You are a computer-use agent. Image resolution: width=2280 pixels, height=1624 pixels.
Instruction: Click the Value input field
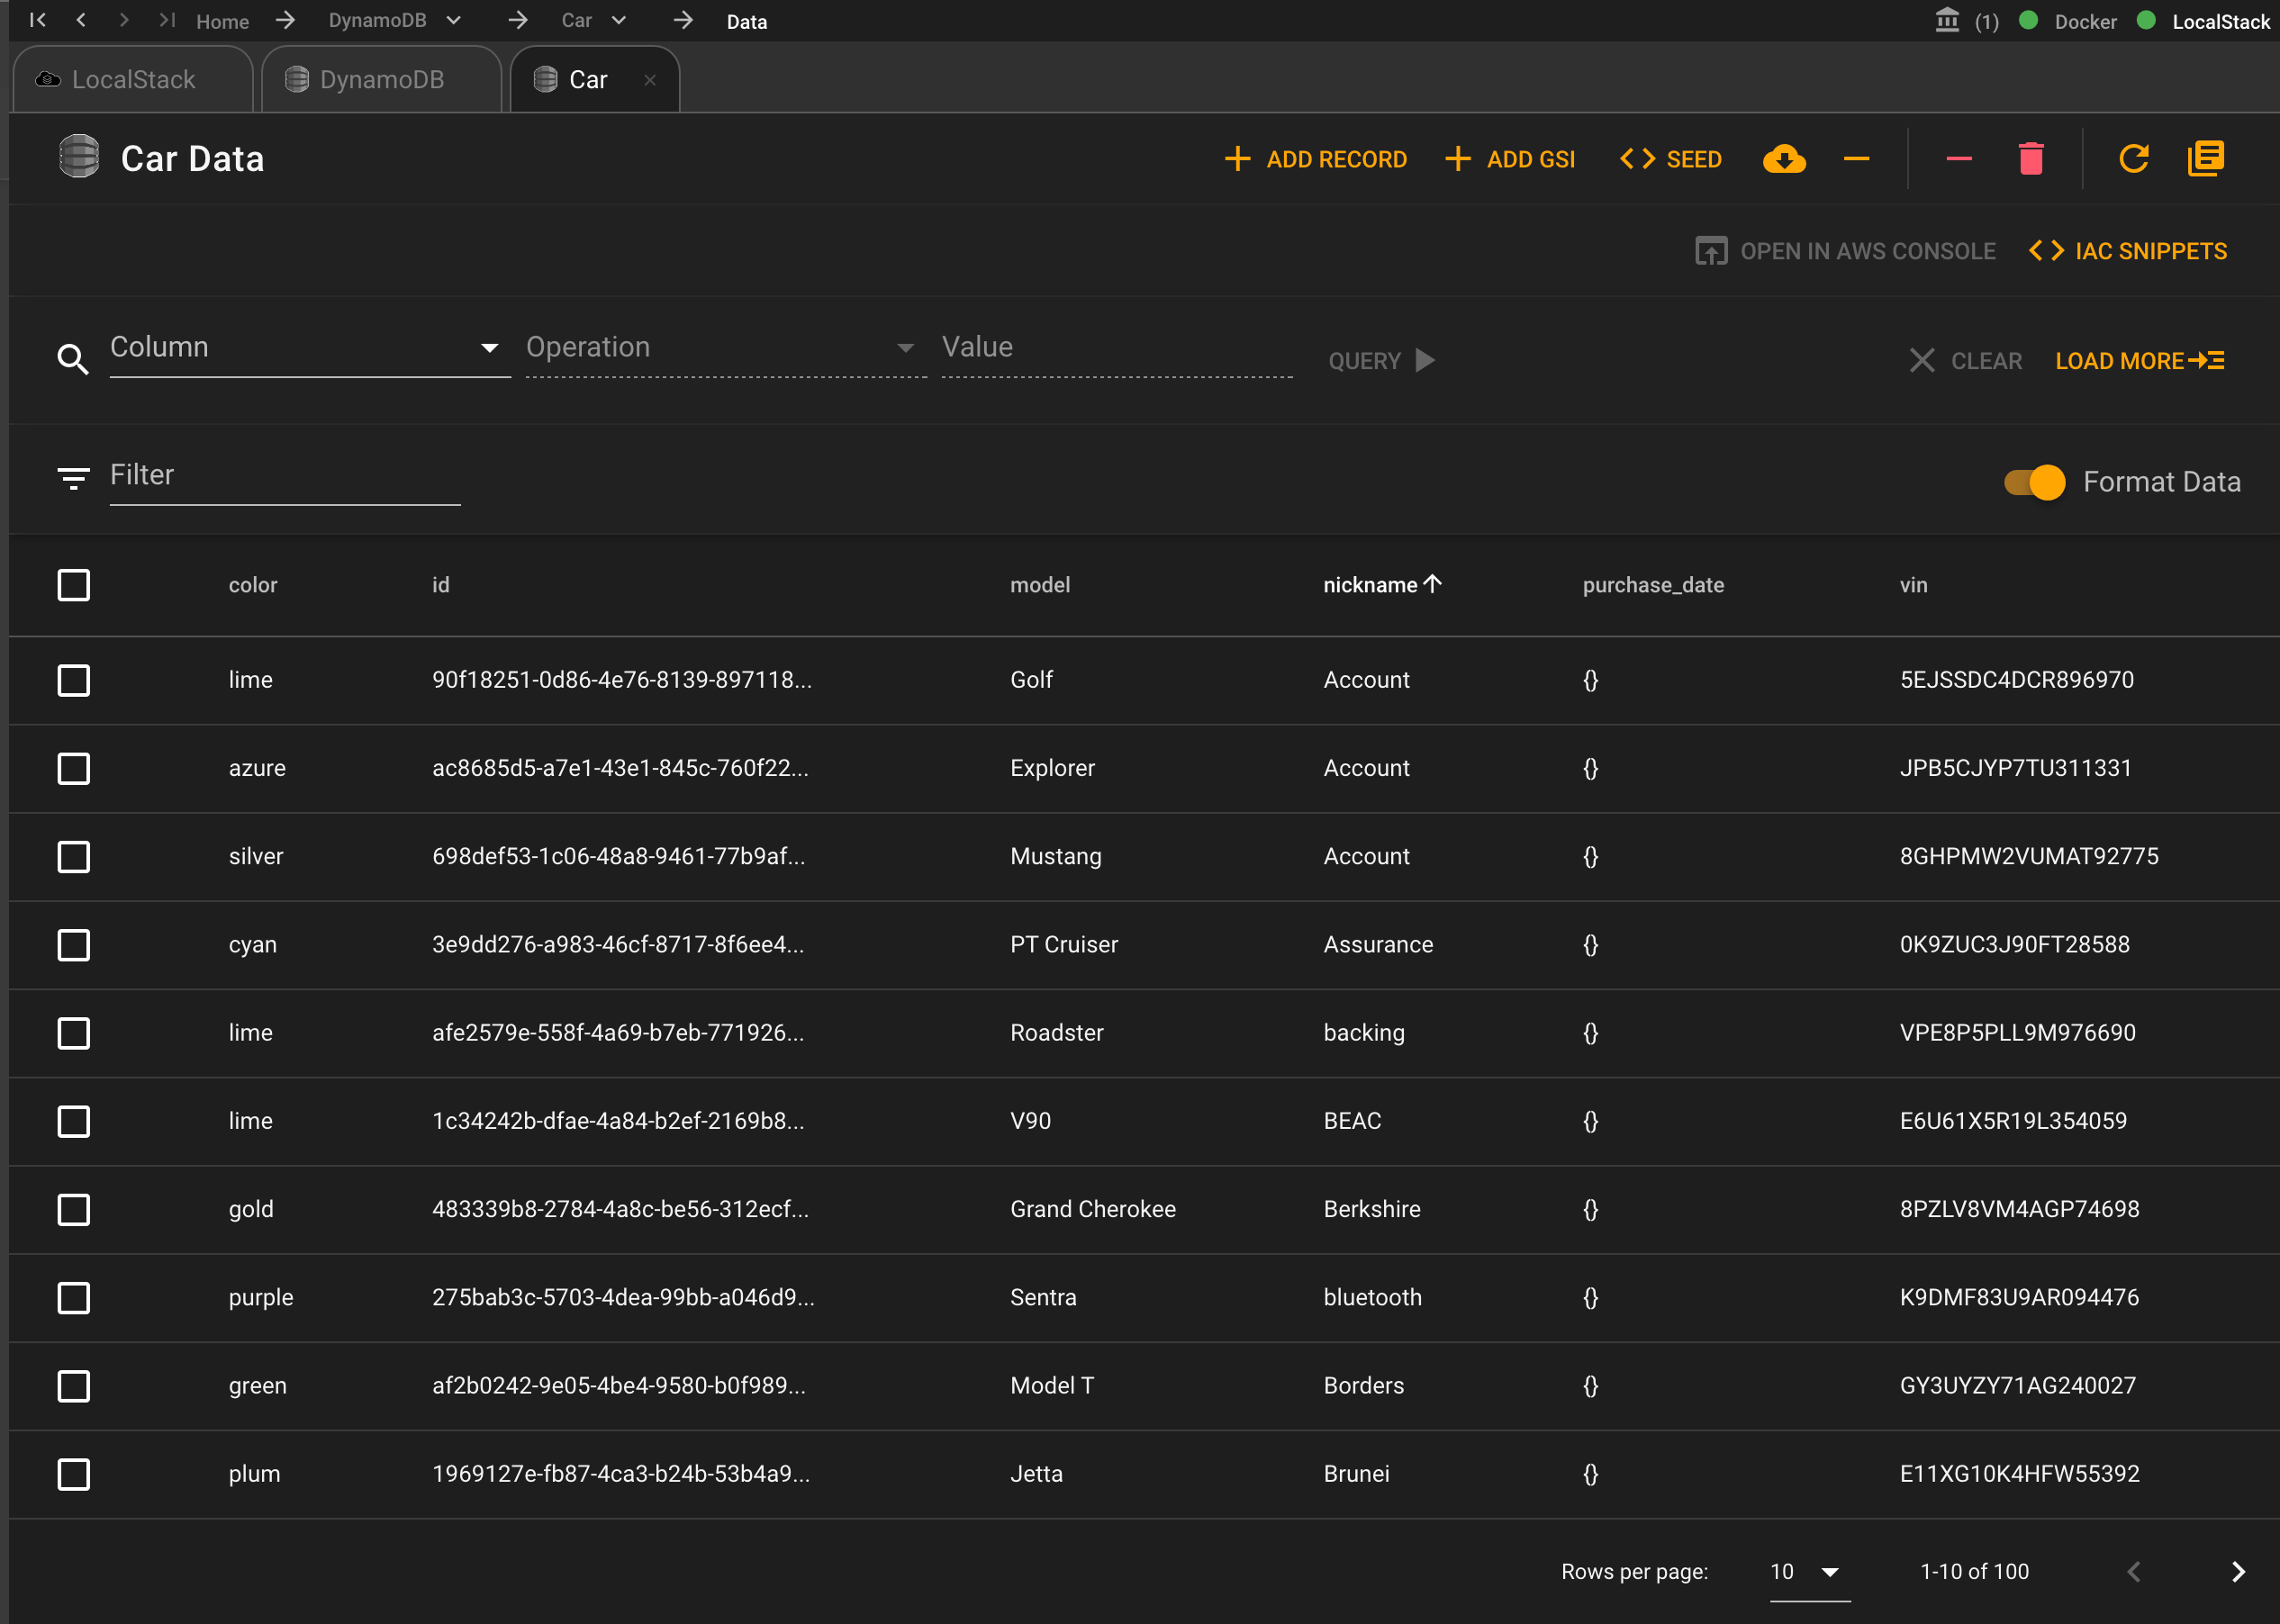1117,348
